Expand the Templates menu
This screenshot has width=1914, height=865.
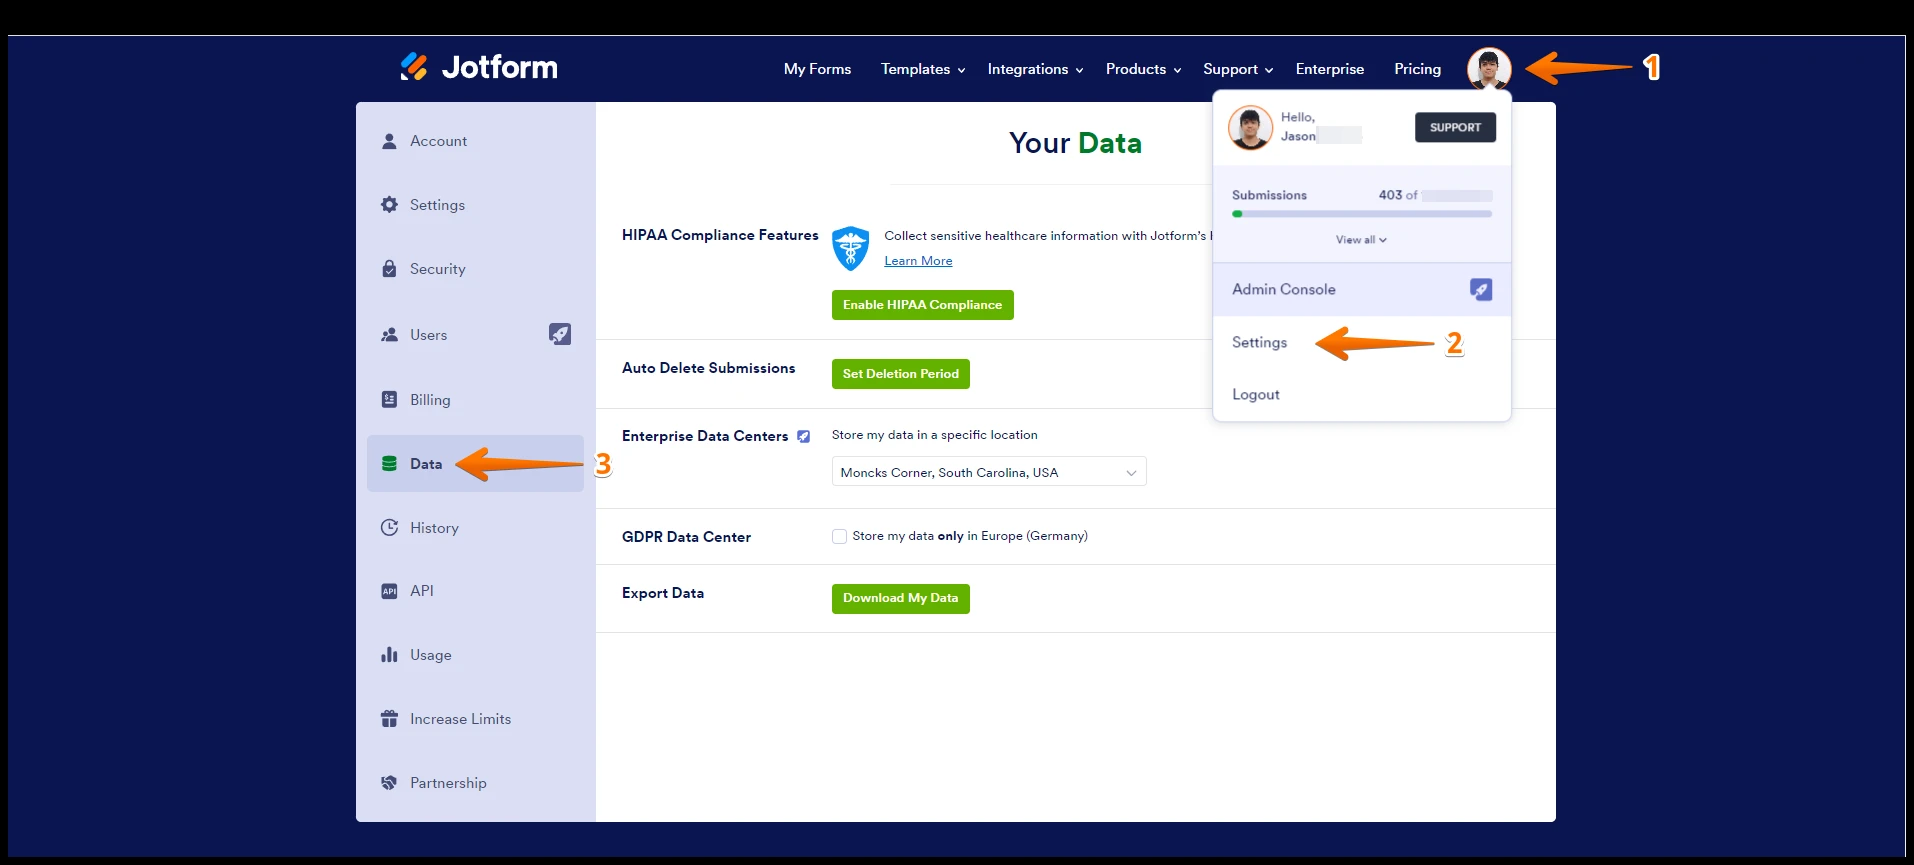pyautogui.click(x=922, y=69)
